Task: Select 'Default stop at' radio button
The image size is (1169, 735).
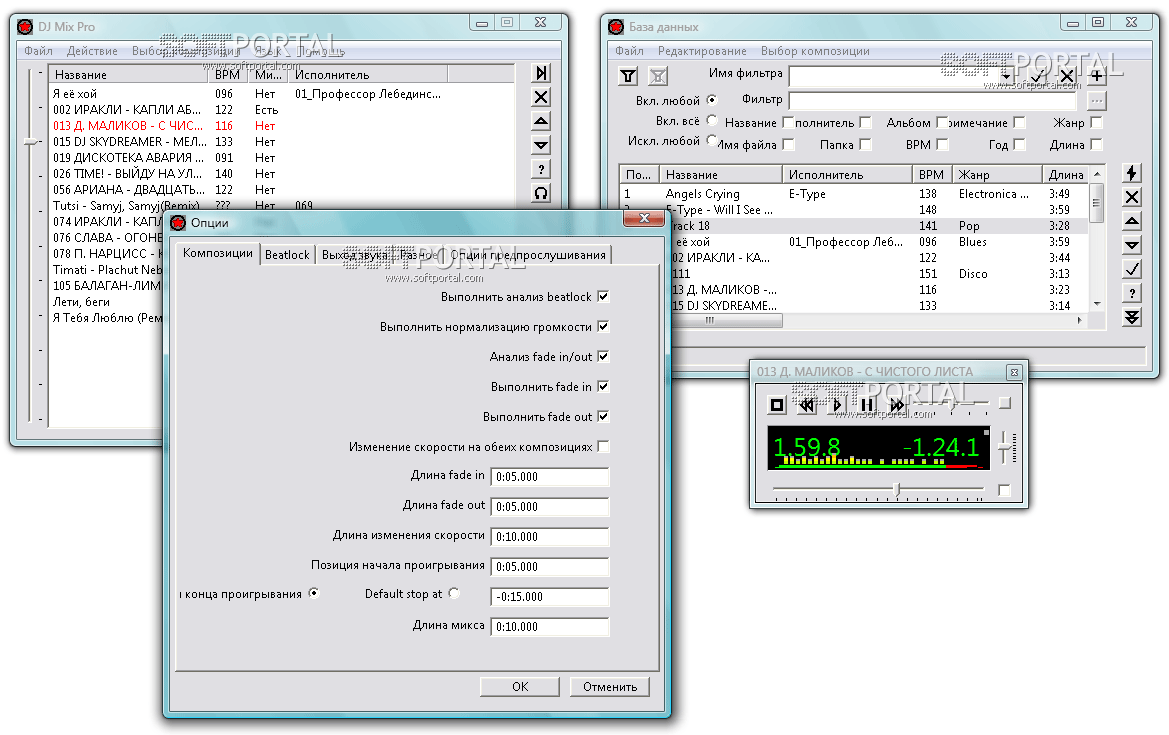Action: point(454,593)
